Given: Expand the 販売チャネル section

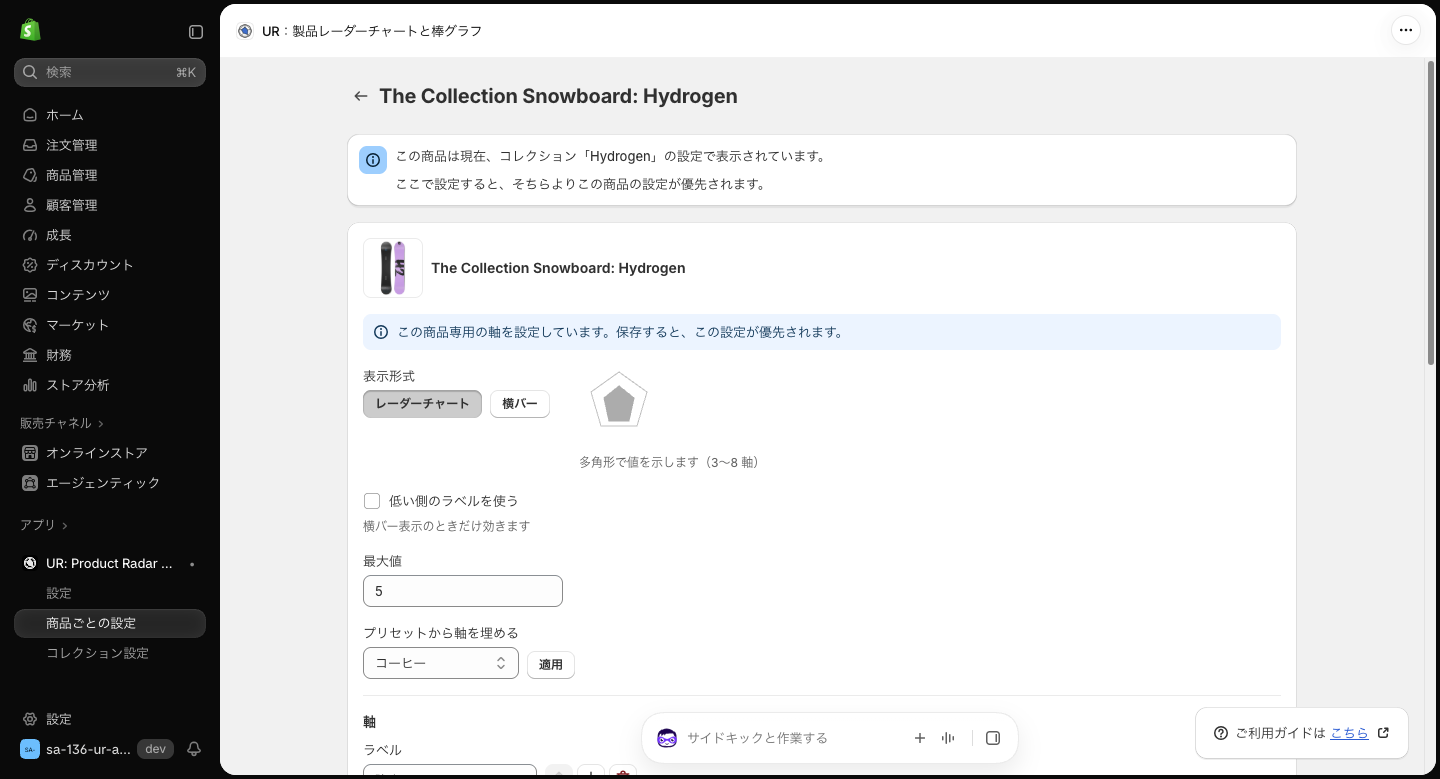Looking at the screenshot, I should pos(62,423).
